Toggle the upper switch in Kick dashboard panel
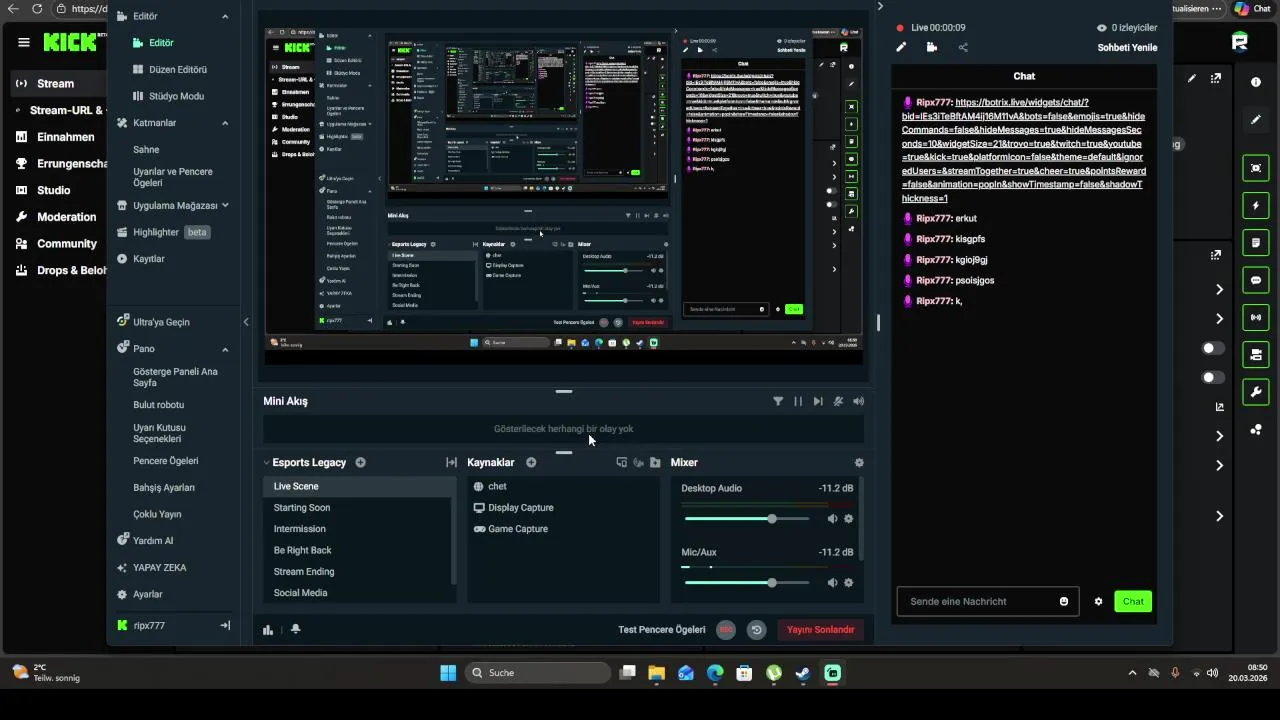 [x=1213, y=348]
